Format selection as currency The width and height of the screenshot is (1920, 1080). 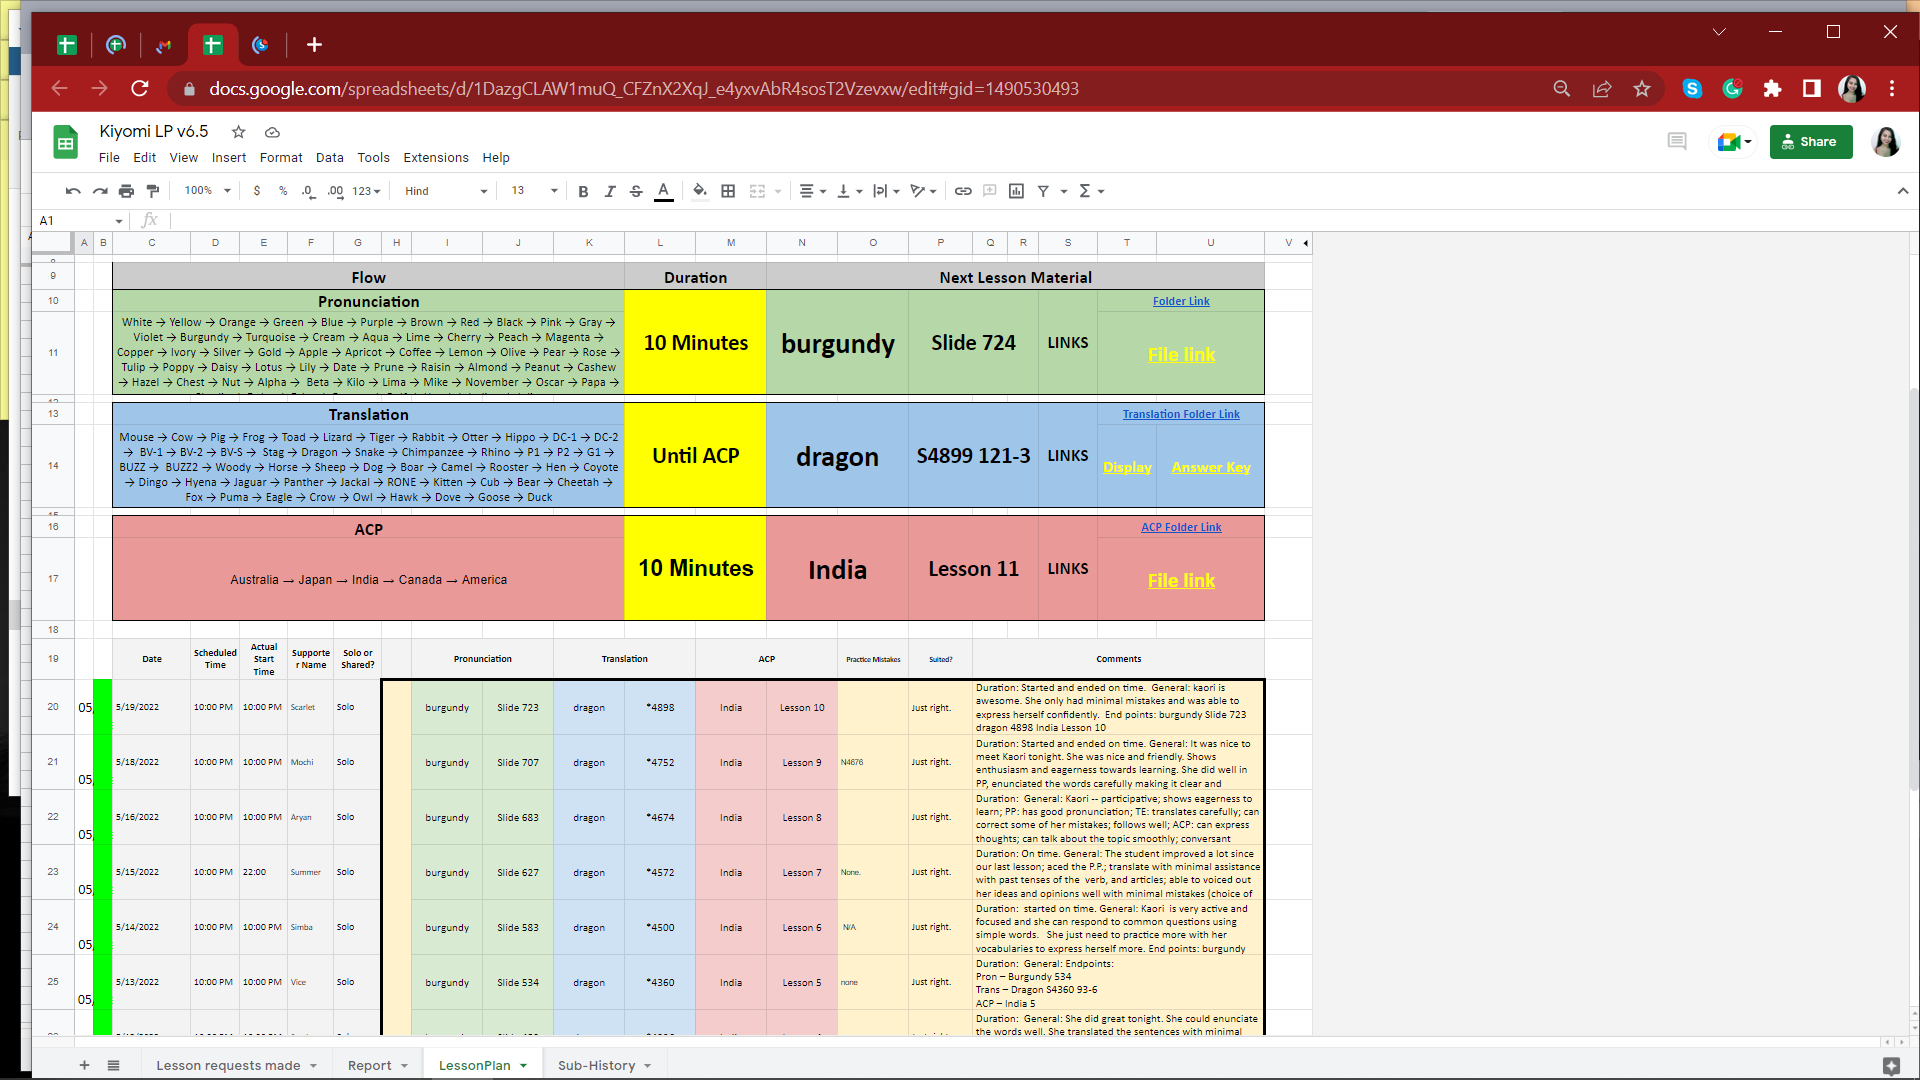point(257,191)
